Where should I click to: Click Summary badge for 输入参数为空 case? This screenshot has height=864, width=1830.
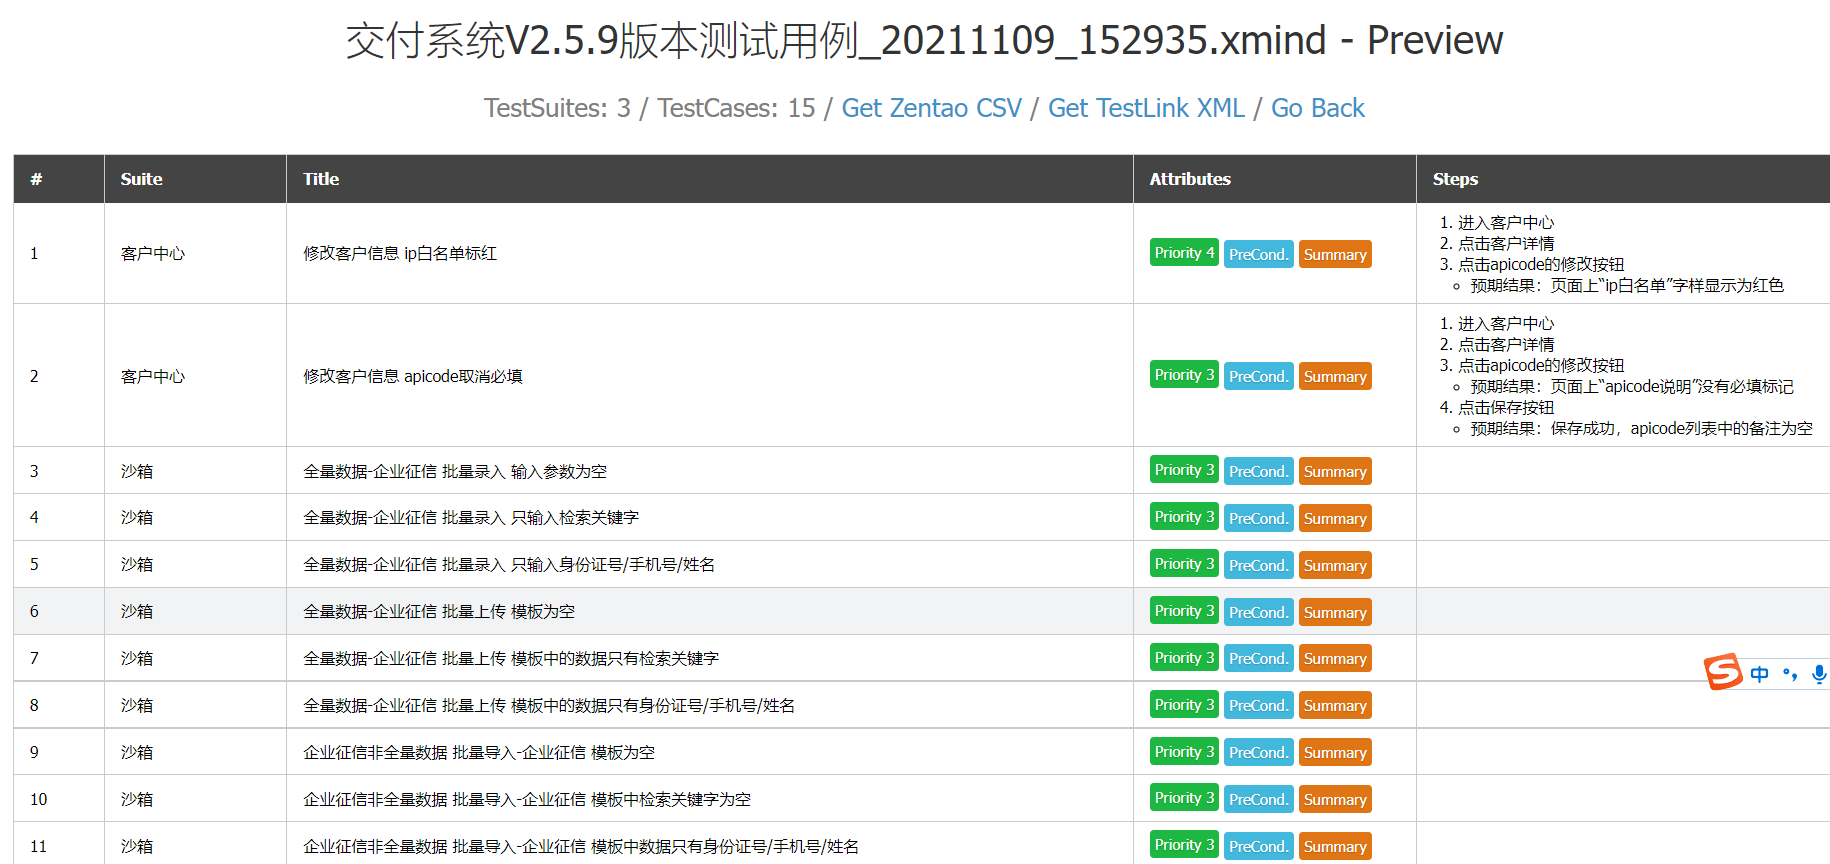[x=1335, y=471]
